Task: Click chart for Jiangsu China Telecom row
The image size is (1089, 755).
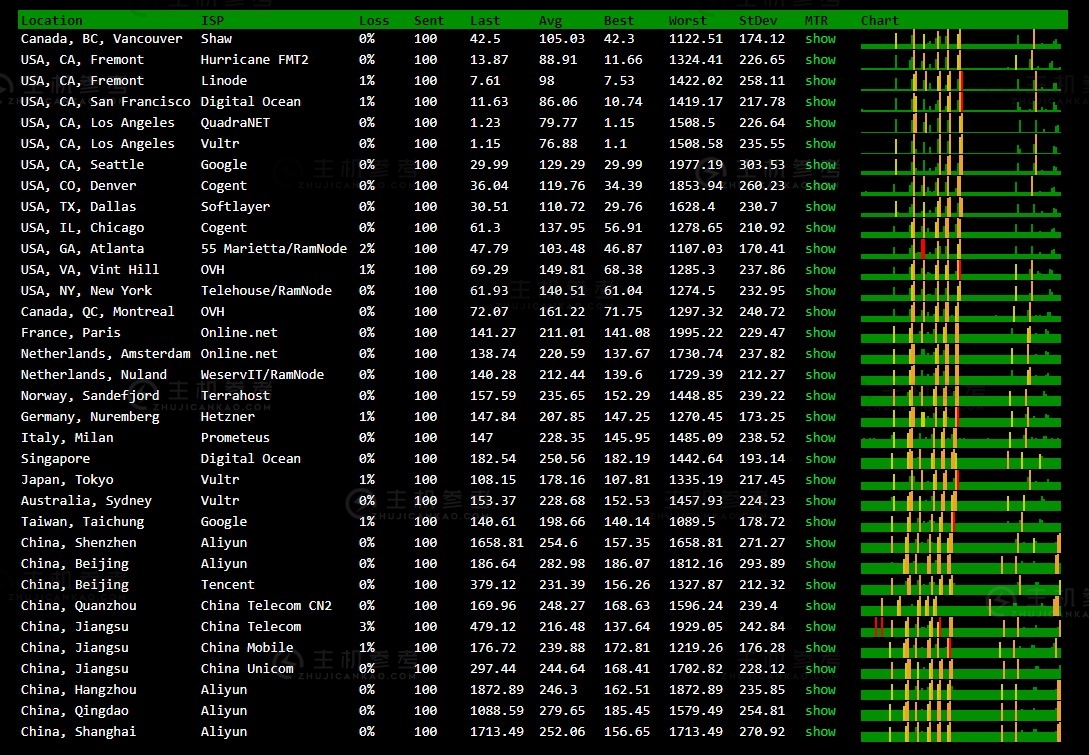Action: point(961,627)
